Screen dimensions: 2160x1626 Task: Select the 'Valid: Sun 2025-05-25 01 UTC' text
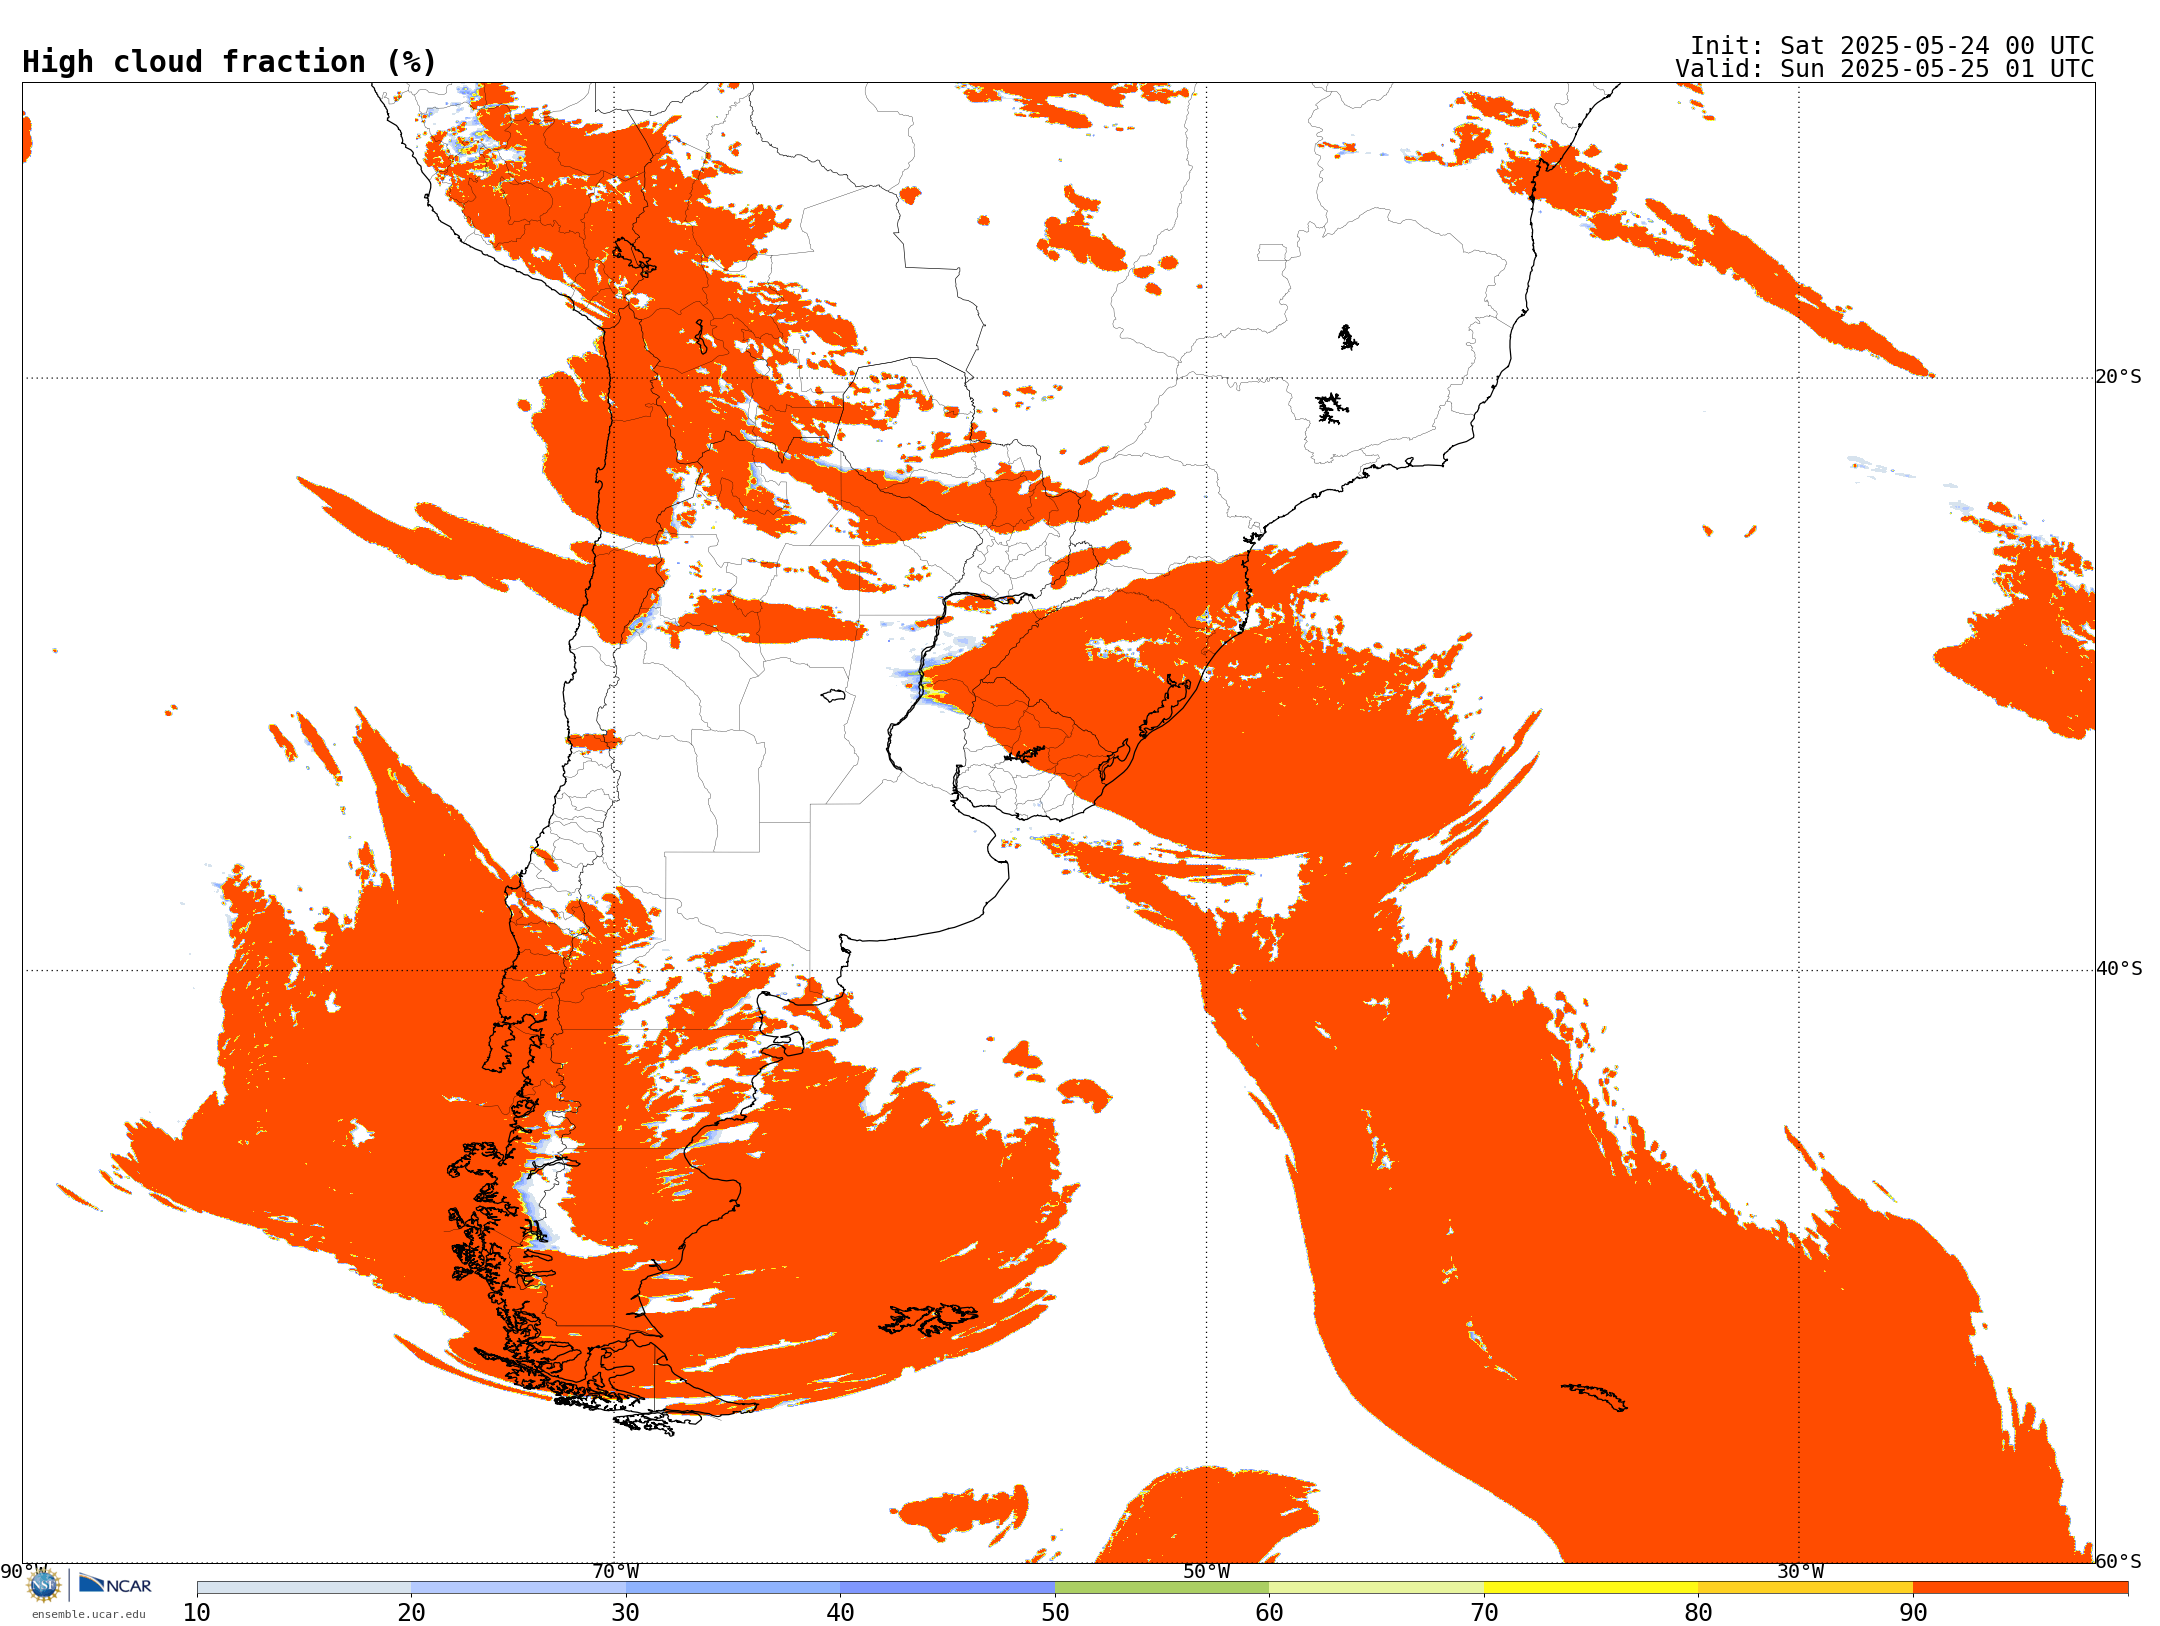point(1884,69)
